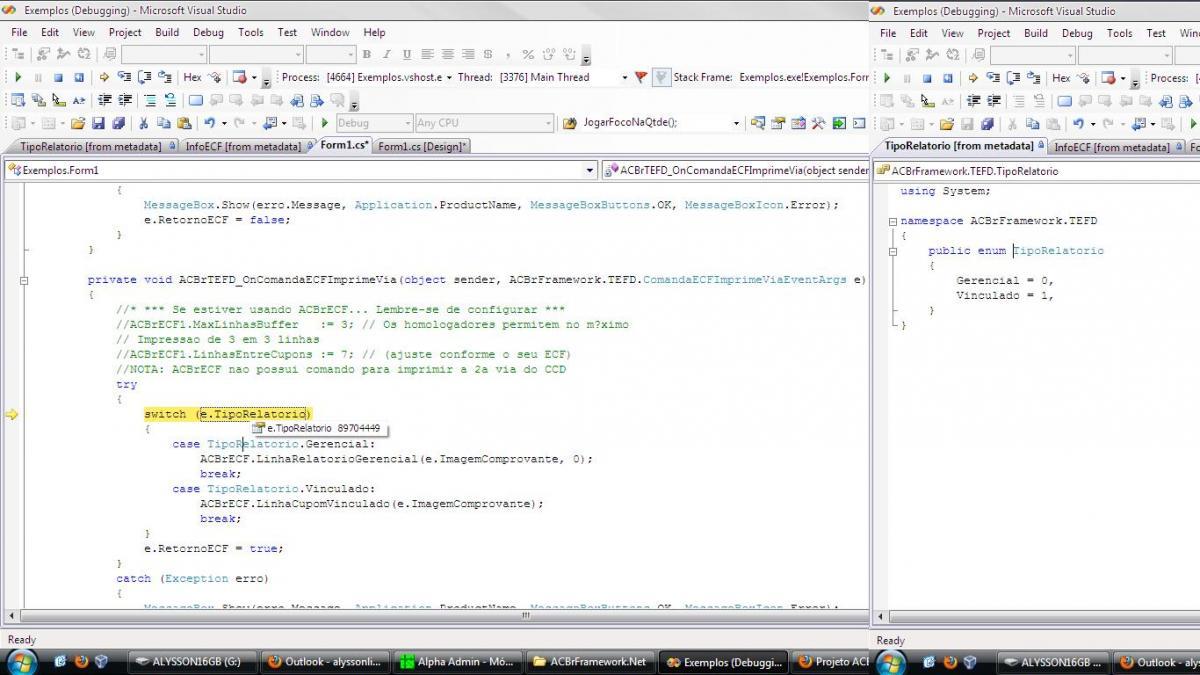Click the Show Next Statement yellow arrow
The height and width of the screenshot is (675, 1200).
click(x=104, y=77)
